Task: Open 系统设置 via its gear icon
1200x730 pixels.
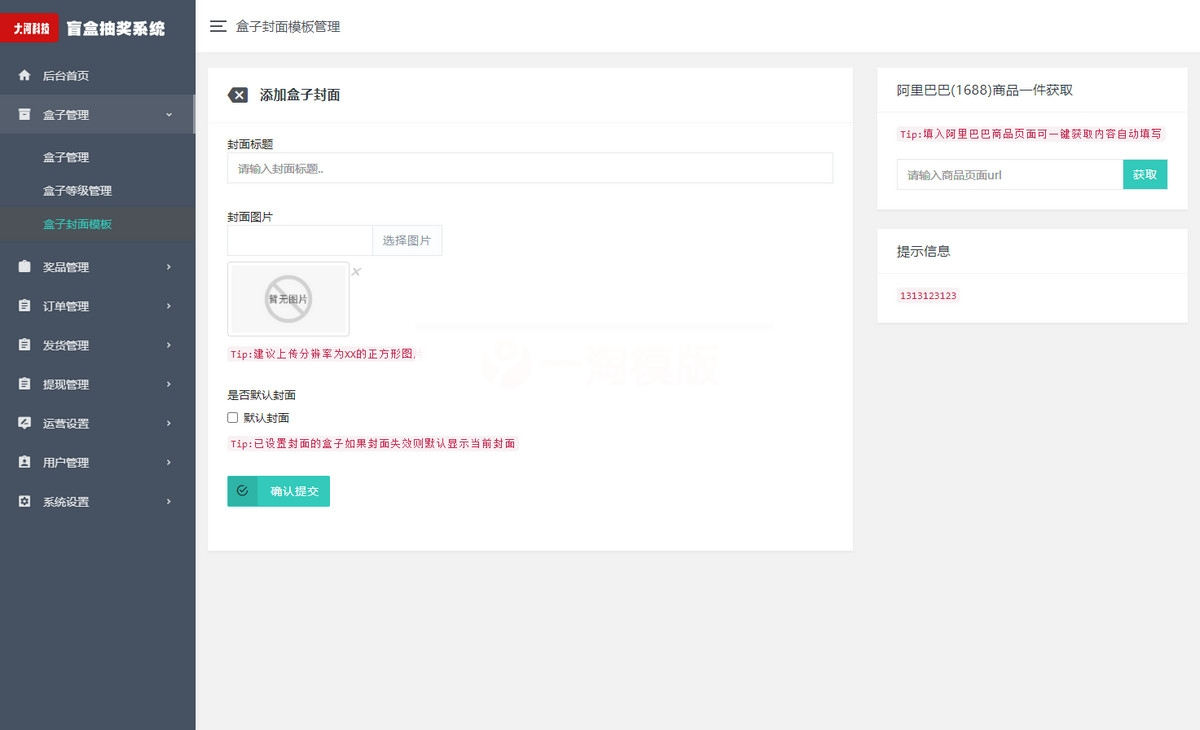Action: pyautogui.click(x=23, y=501)
